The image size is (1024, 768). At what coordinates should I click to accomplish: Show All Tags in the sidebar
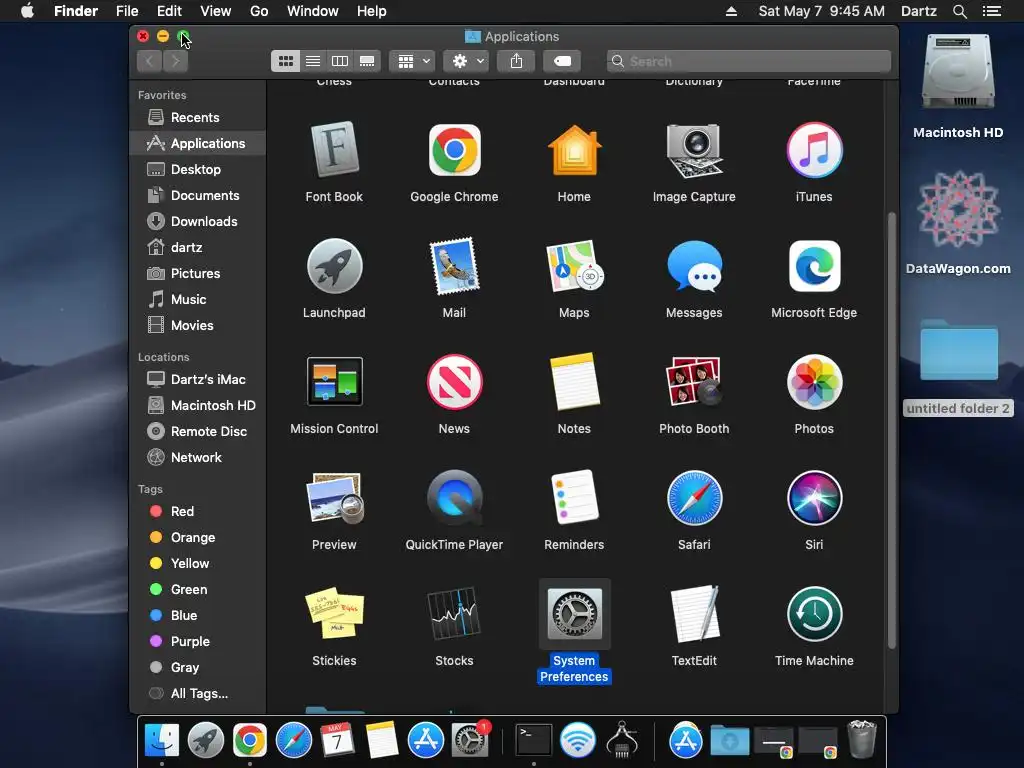point(197,694)
